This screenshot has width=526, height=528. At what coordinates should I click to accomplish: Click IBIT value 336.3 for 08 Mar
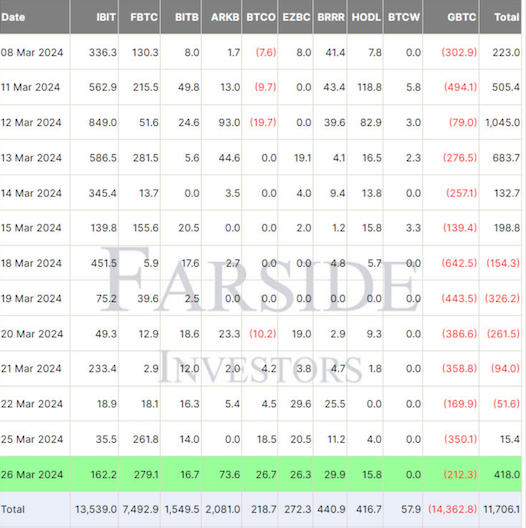(x=103, y=53)
